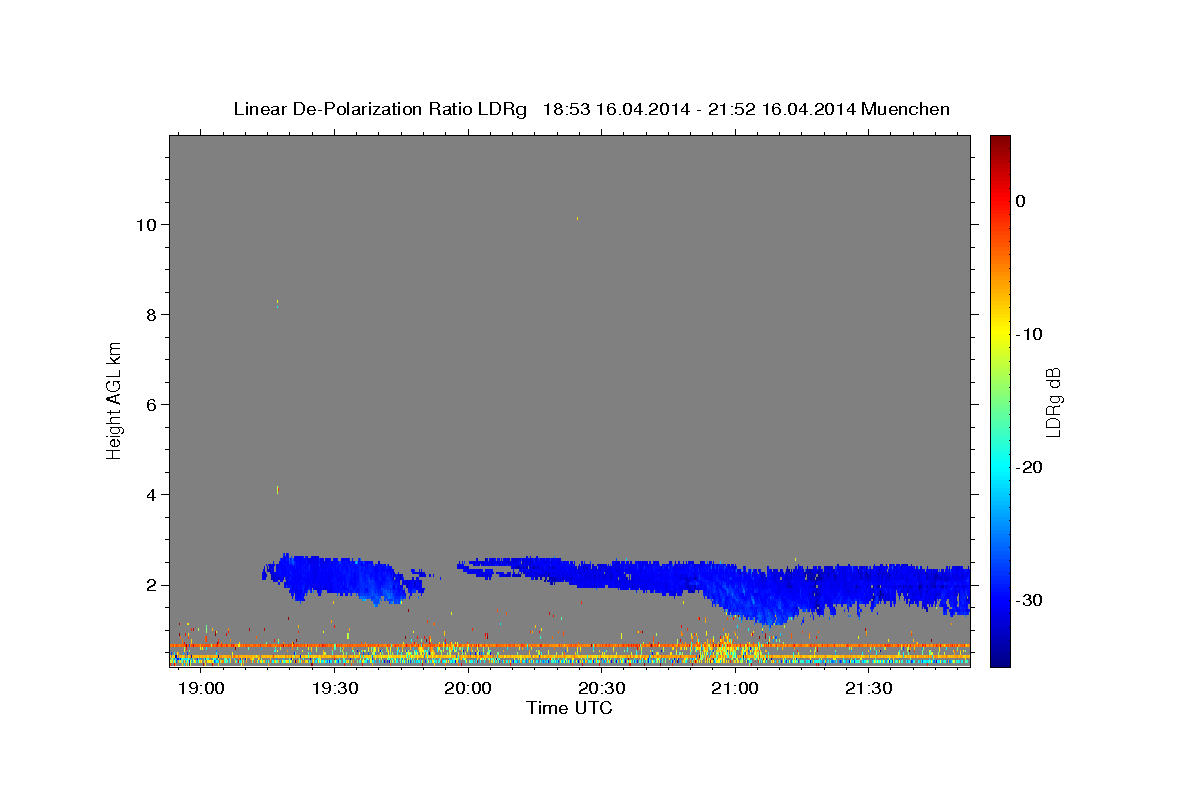Click the 19:30 time tick label
This screenshot has width=1200, height=800.
pos(335,690)
